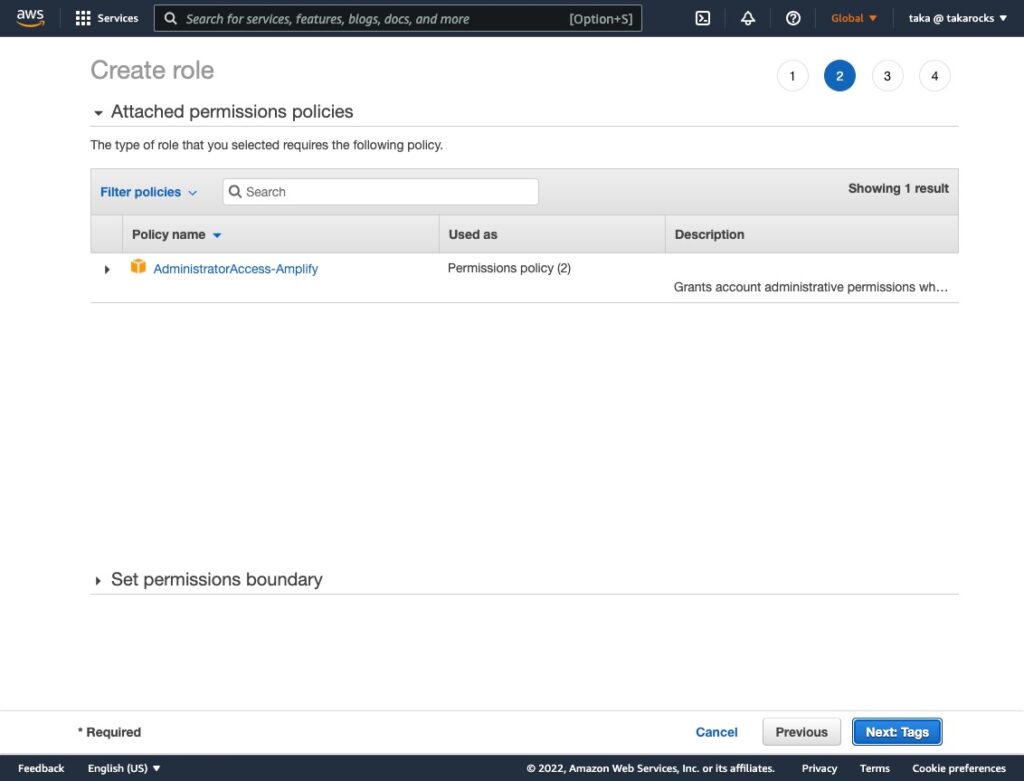This screenshot has height=781, width=1024.
Task: Open Cookie preferences
Action: point(959,768)
